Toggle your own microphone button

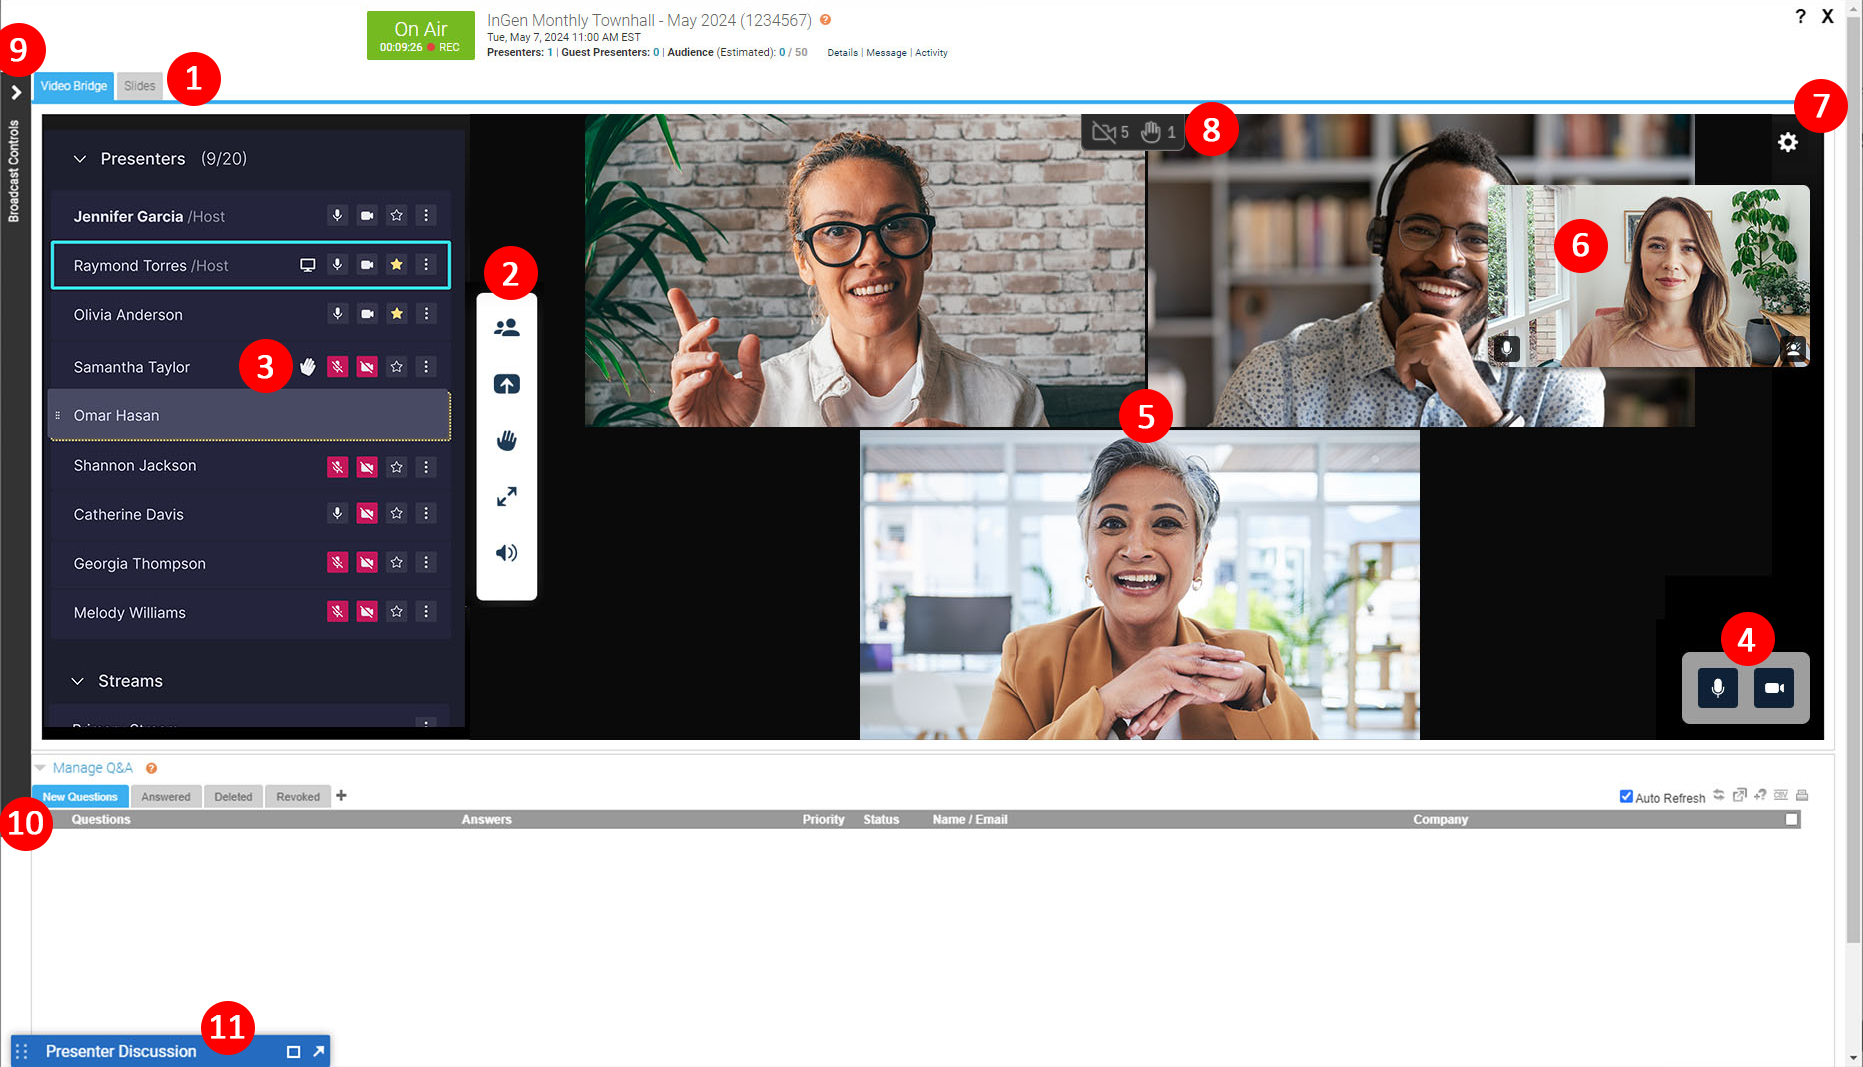[1718, 688]
